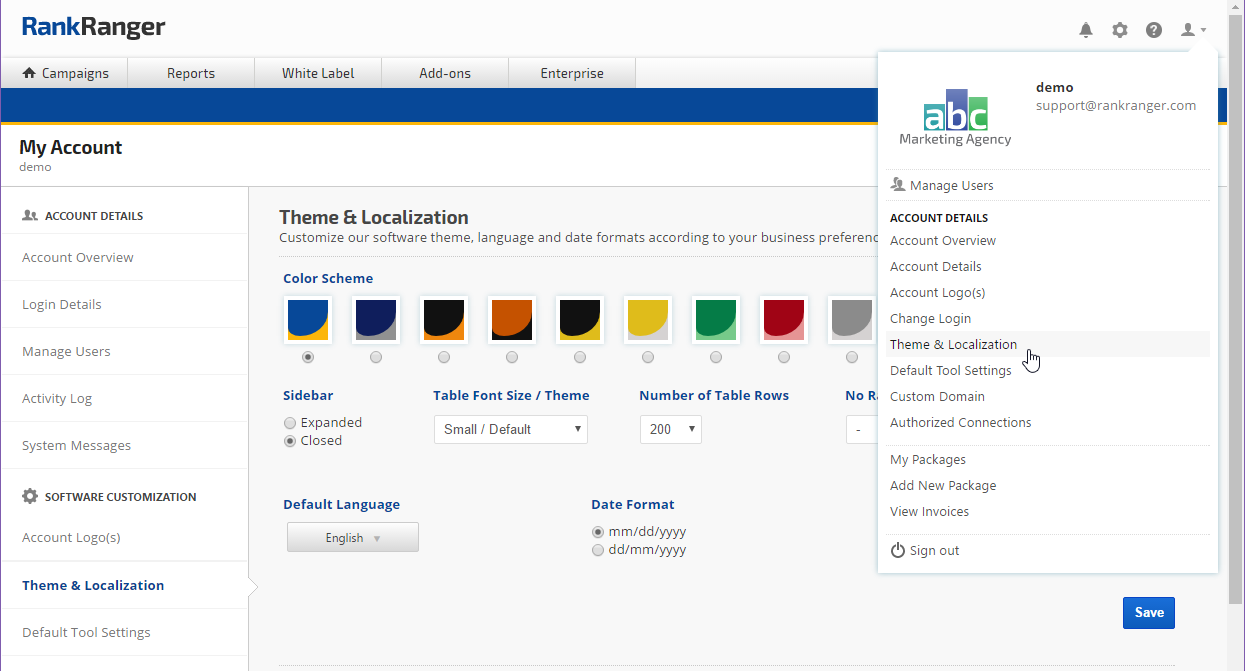
Task: Click Sign out in dropdown menu
Action: click(935, 550)
